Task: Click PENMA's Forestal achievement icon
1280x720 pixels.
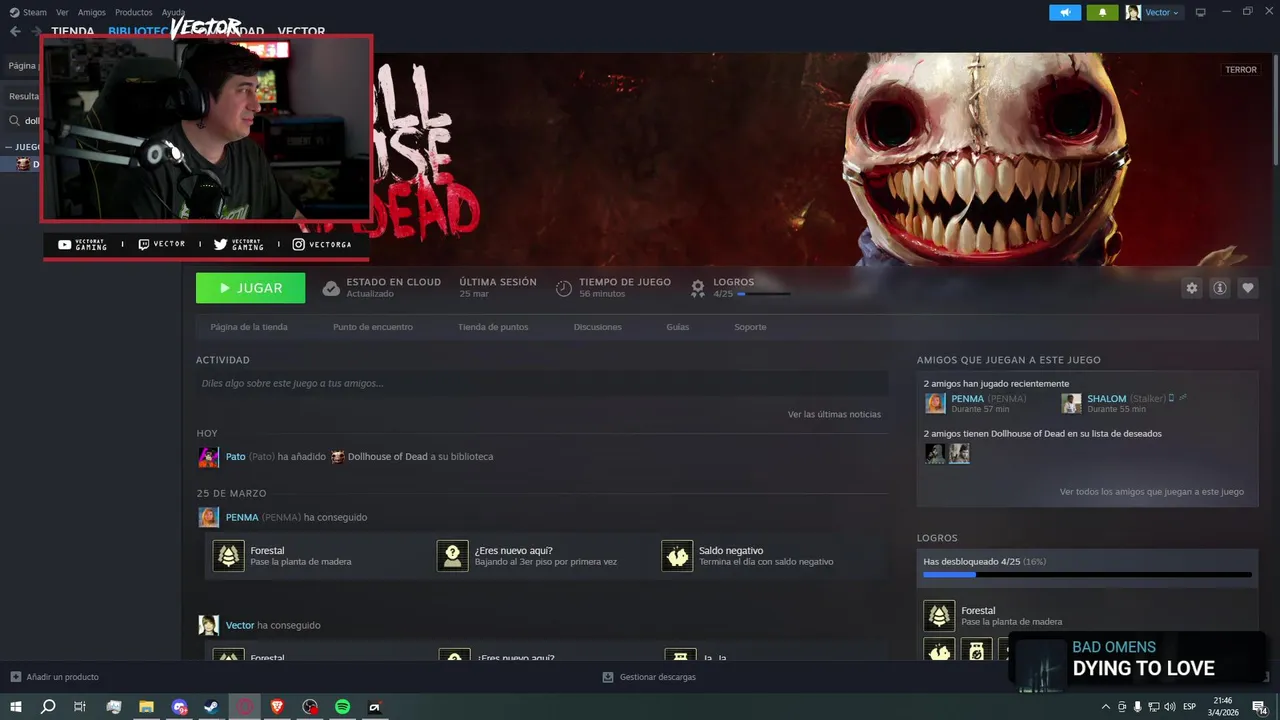Action: pos(229,556)
